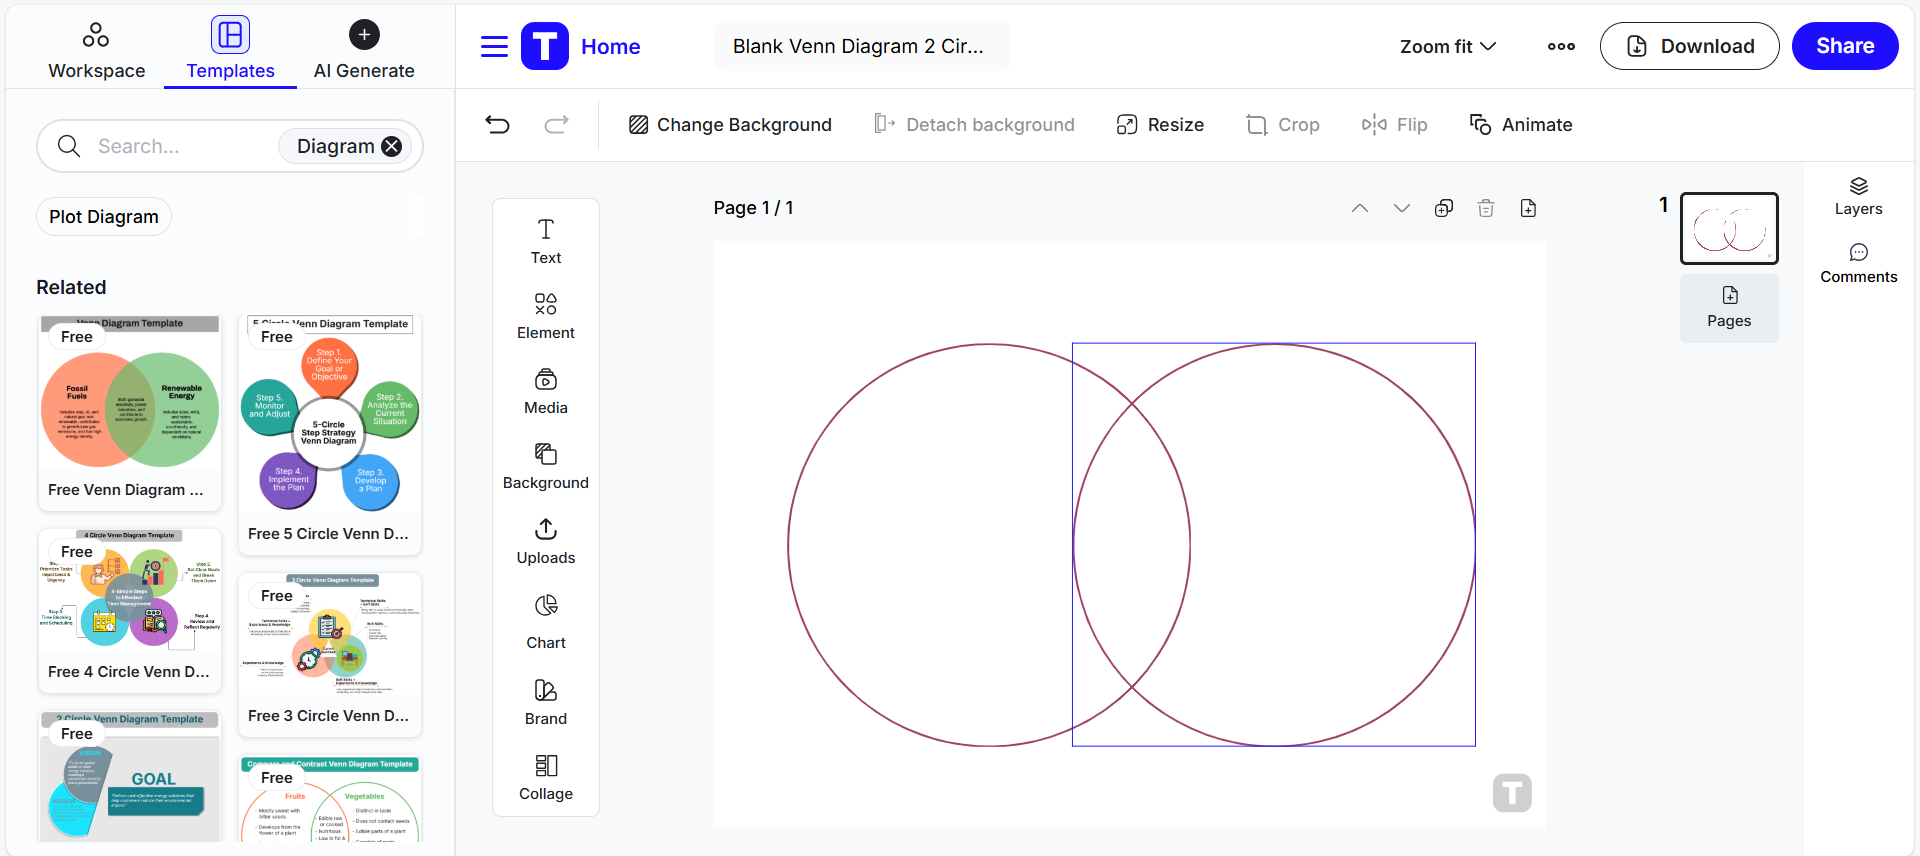Viewport: 1920px width, 856px height.
Task: Open the Free 3 Circle Venn Diagram template
Action: point(330,654)
